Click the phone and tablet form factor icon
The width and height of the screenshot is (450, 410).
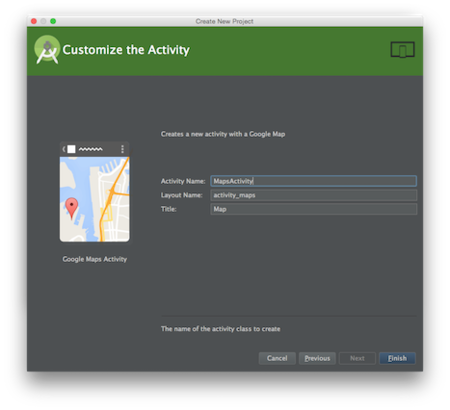[x=402, y=50]
